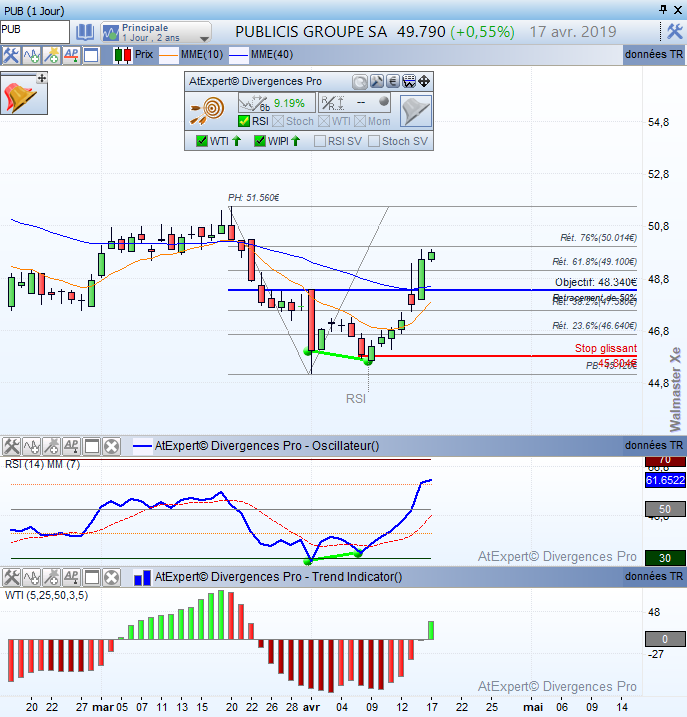Screen dimensions: 687x717
Task: Enable the RSI SV checkbox
Action: (x=320, y=141)
